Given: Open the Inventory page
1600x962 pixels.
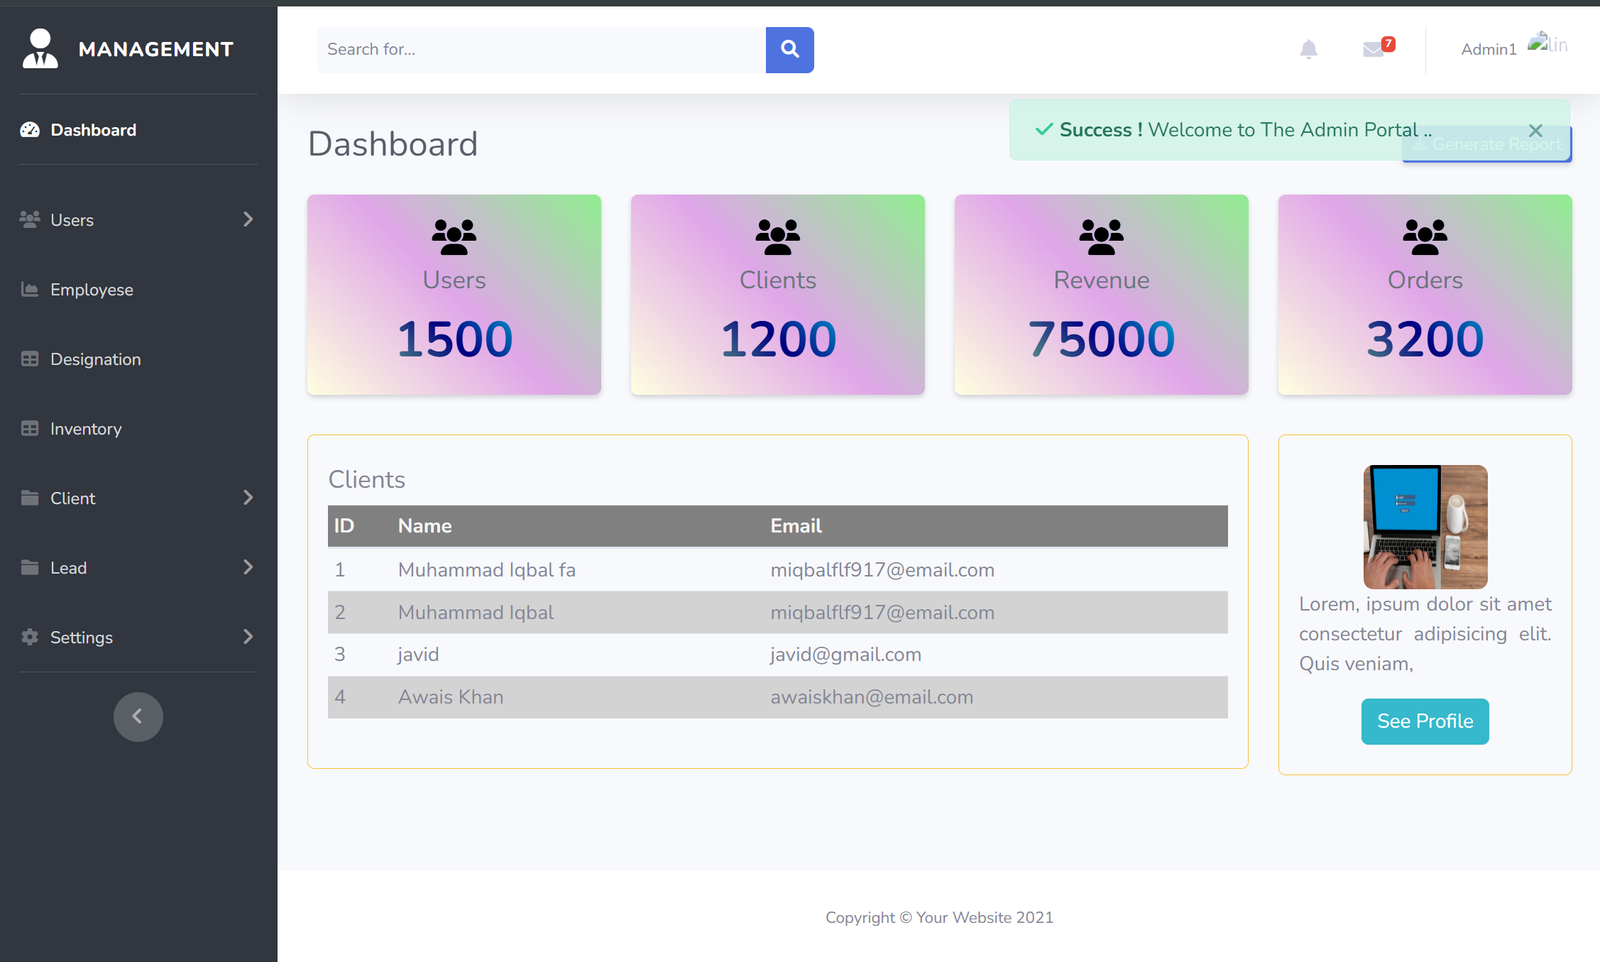Looking at the screenshot, I should point(88,428).
